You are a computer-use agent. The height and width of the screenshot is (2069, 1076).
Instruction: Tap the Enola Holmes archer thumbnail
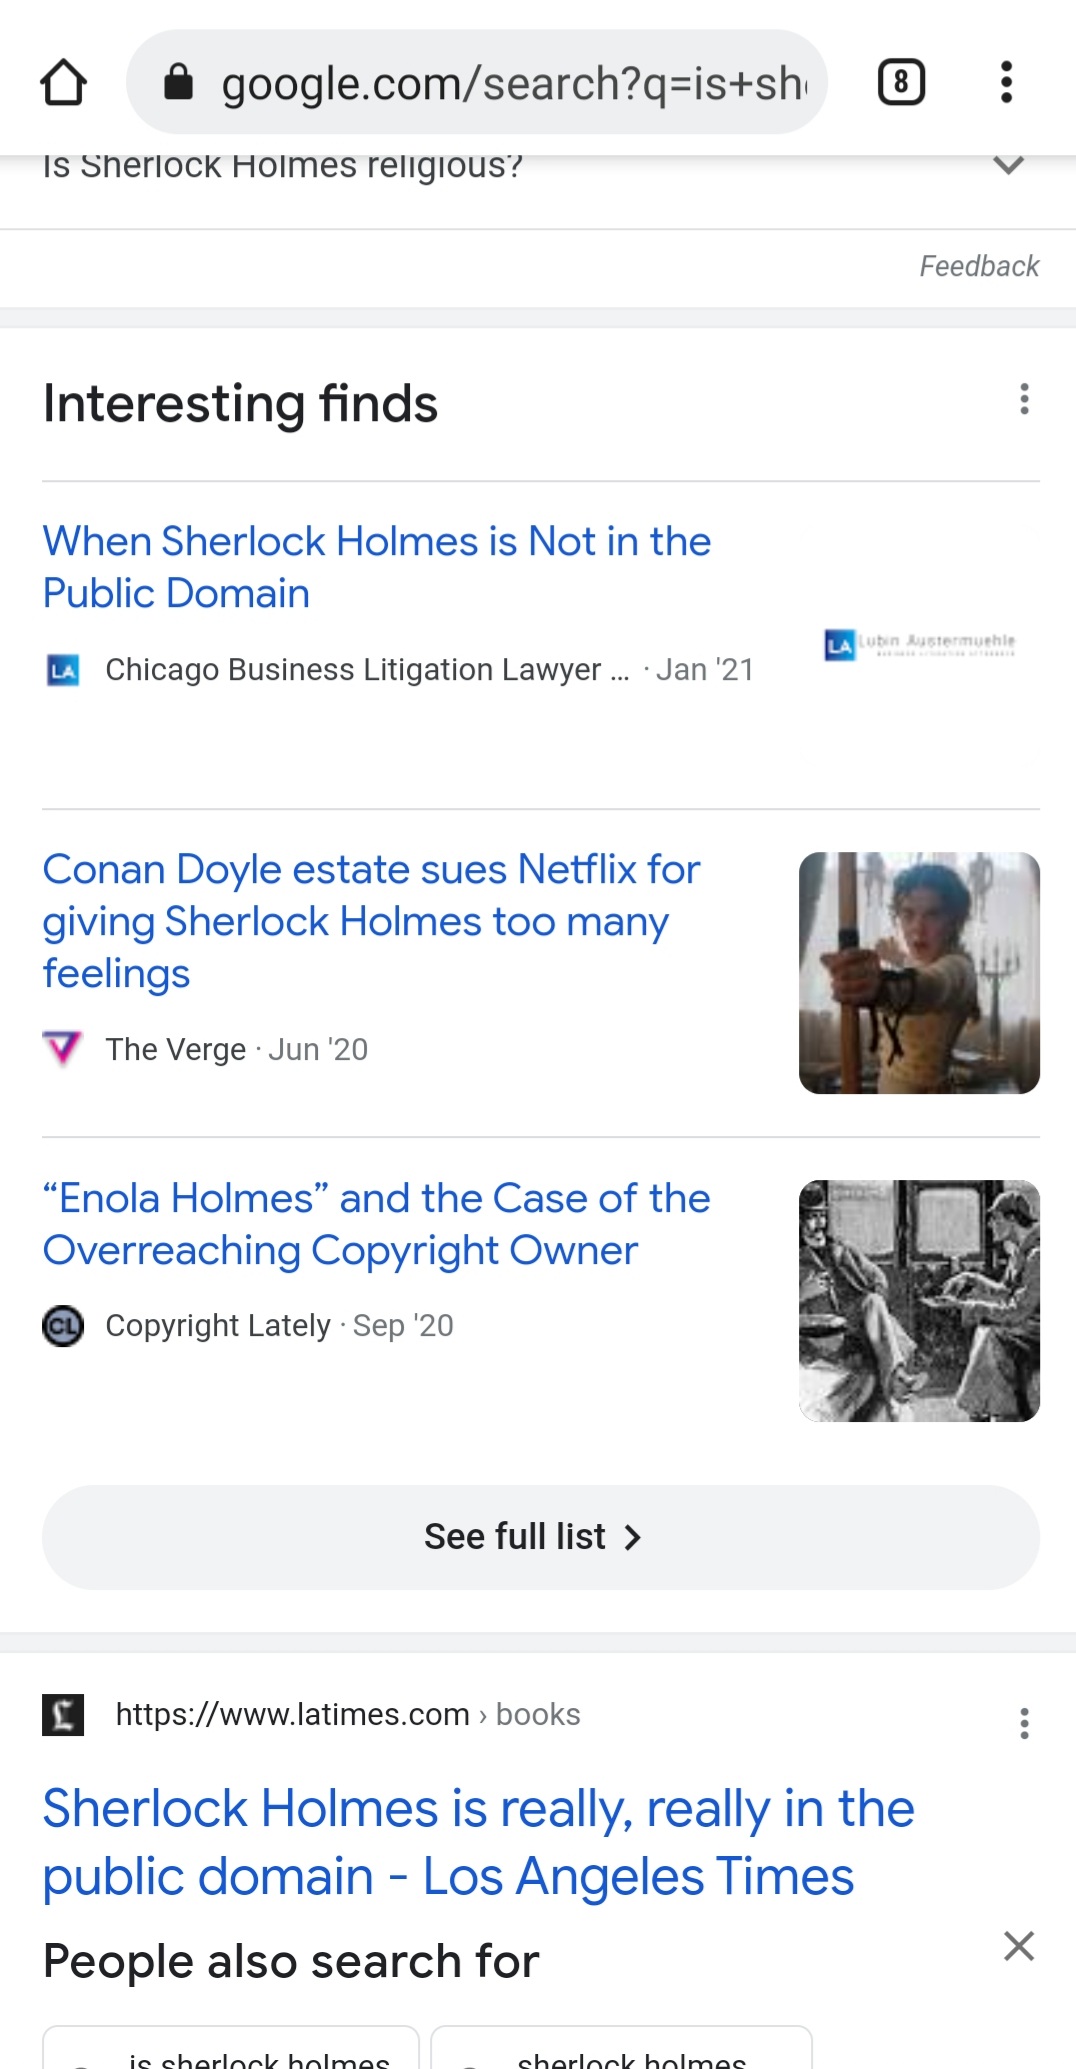[x=919, y=973]
